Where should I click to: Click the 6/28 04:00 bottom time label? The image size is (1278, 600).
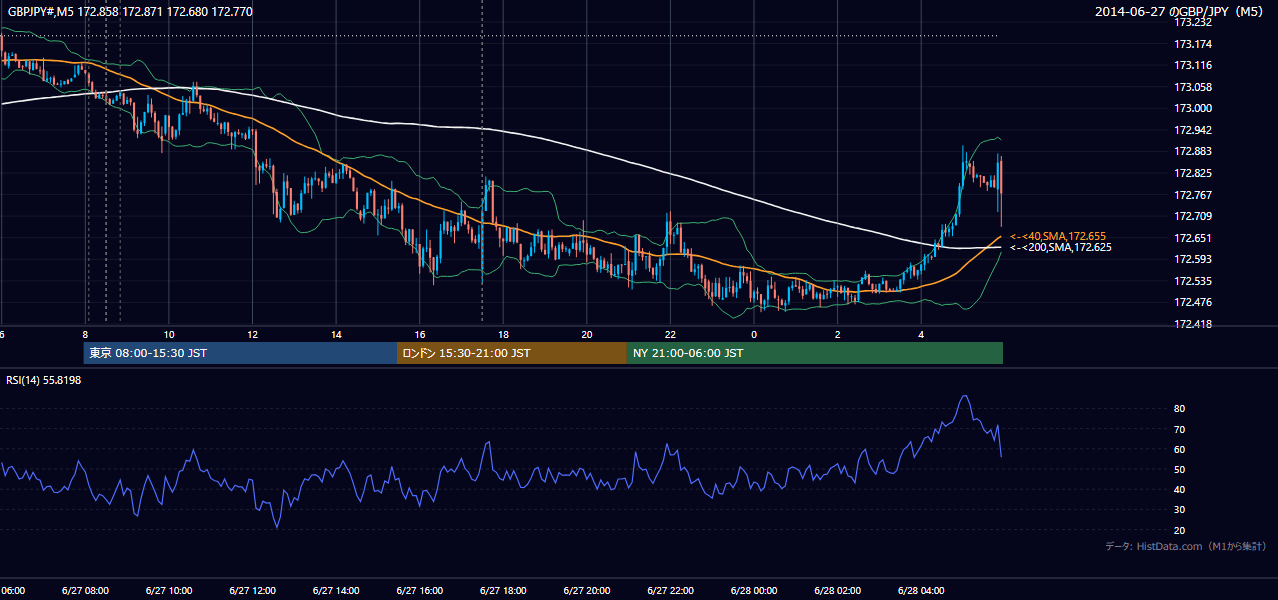pos(921,591)
